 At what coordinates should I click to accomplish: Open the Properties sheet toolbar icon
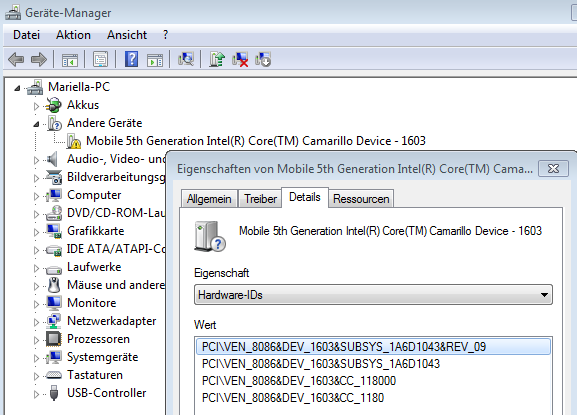click(100, 59)
